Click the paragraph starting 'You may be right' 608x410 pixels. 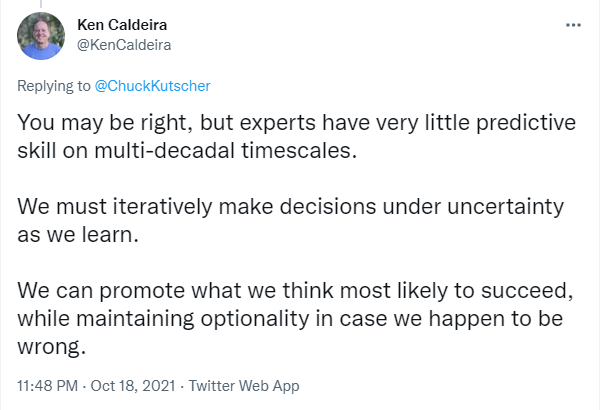coord(296,136)
